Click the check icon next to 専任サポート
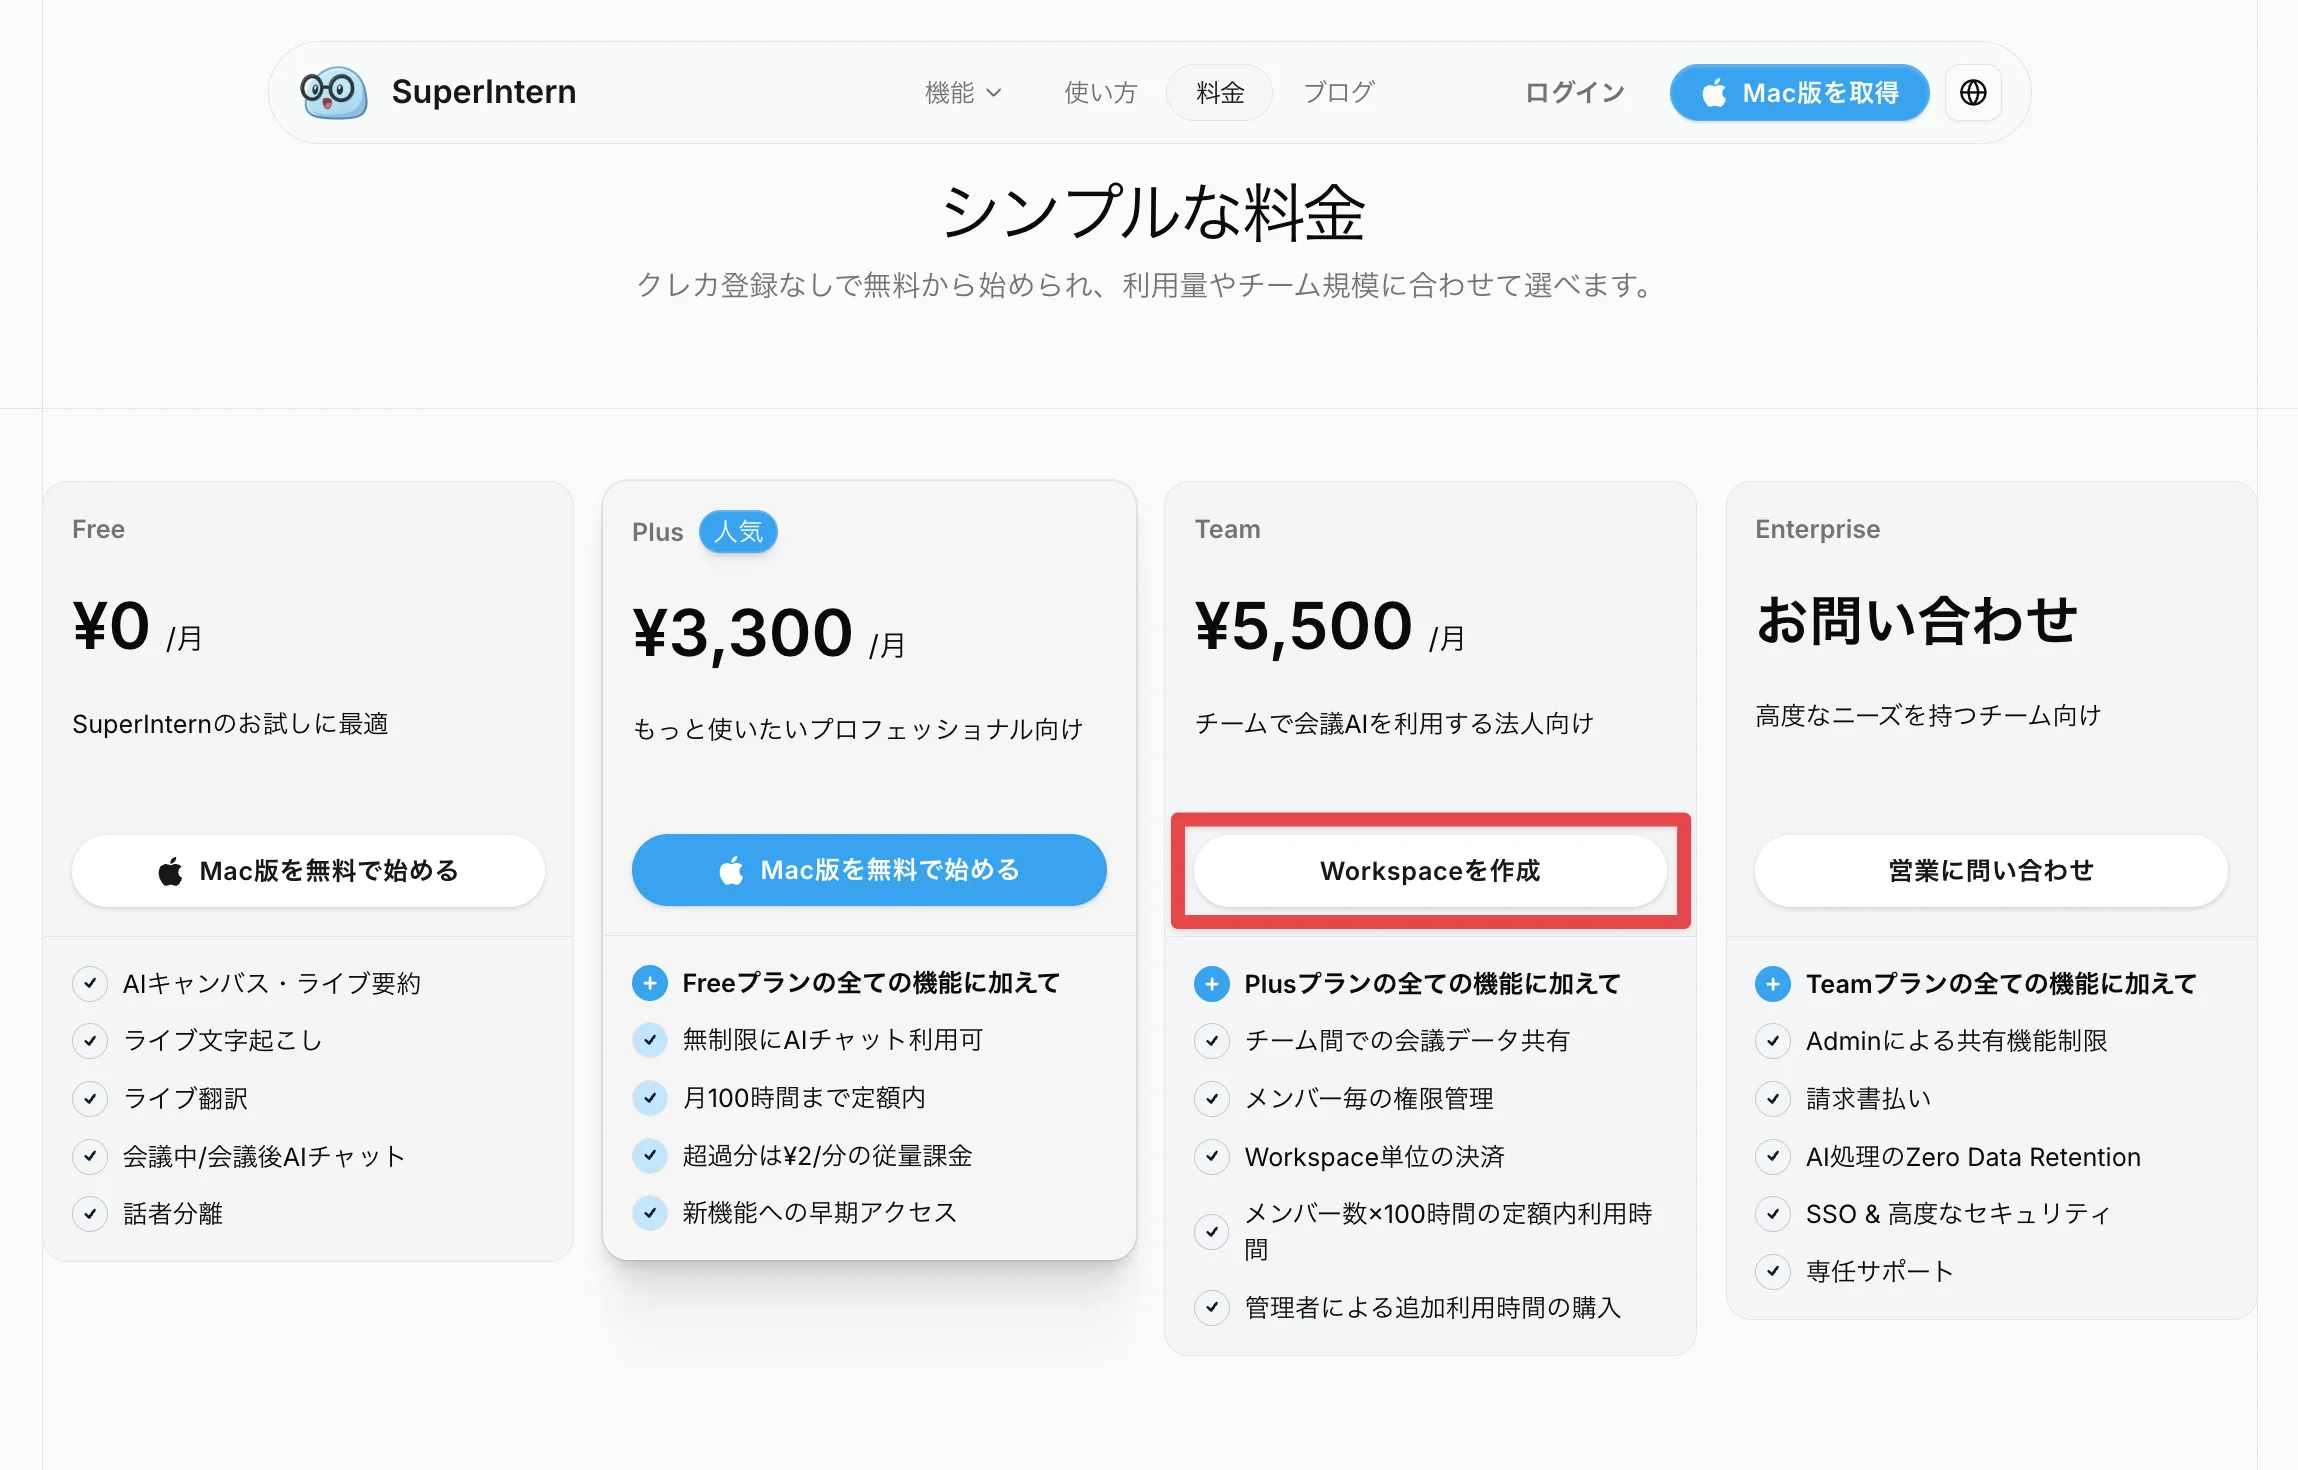Image resolution: width=2298 pixels, height=1470 pixels. 1773,1272
